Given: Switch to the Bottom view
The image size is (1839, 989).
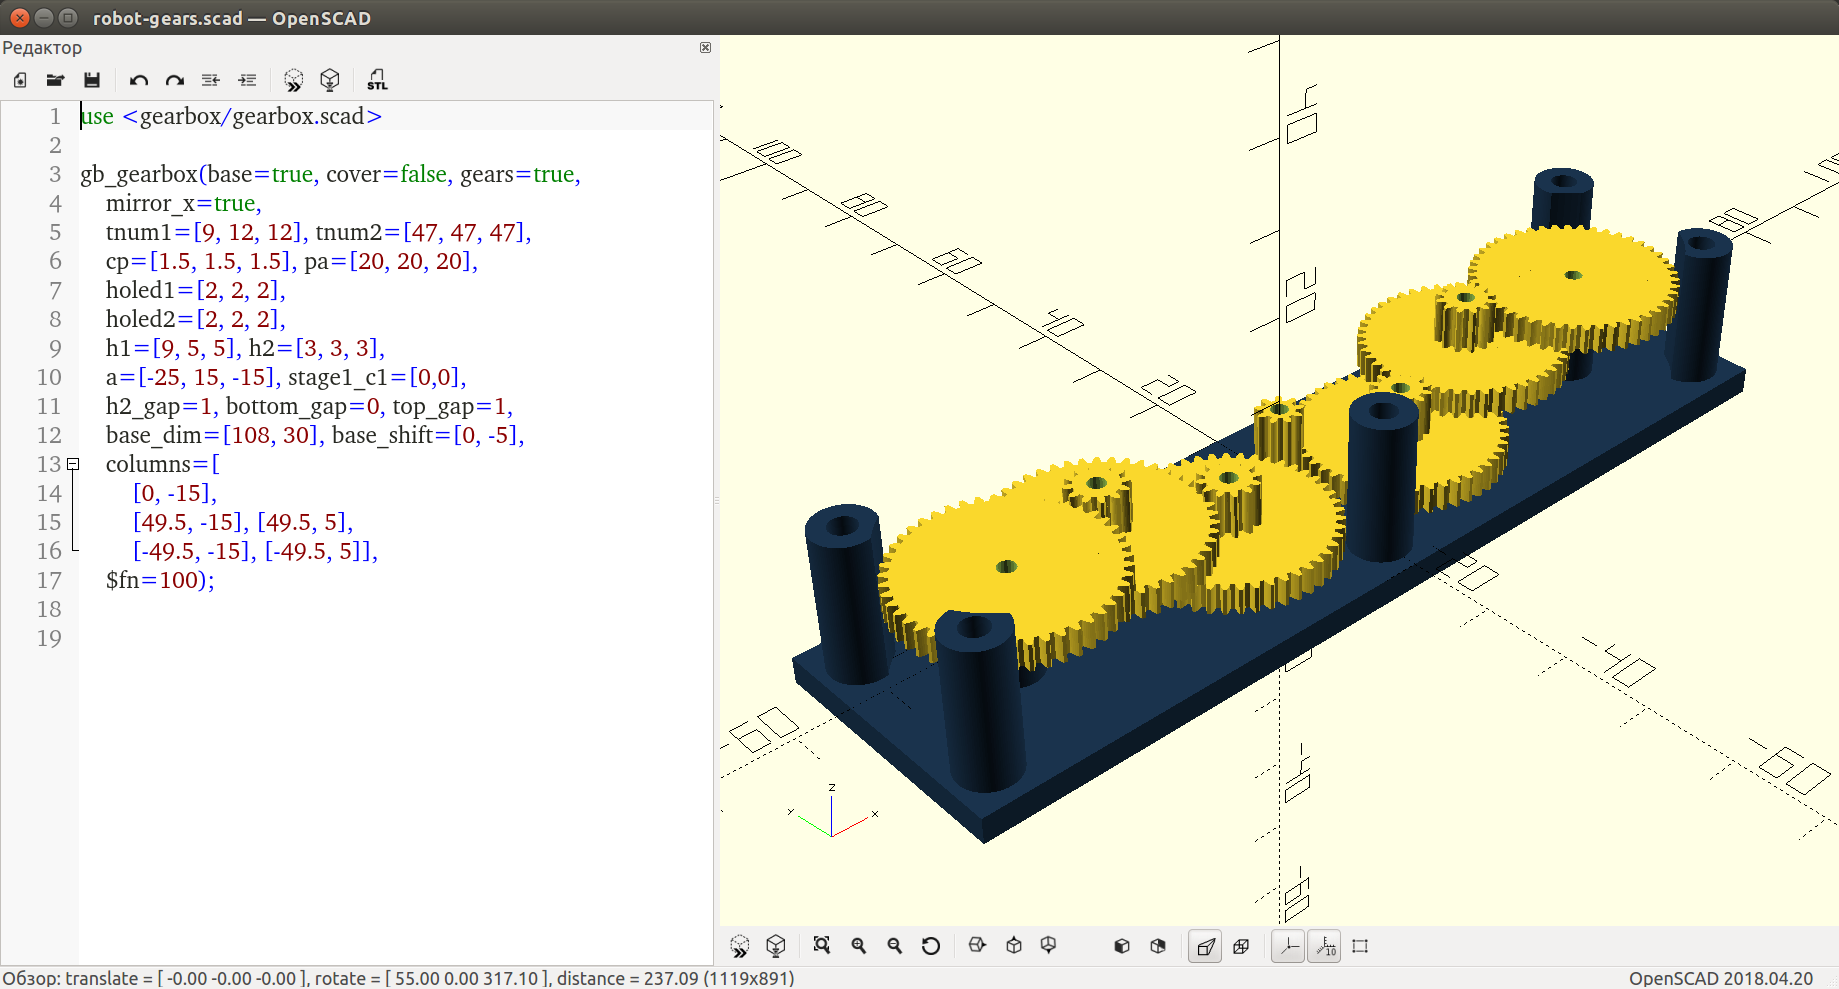Looking at the screenshot, I should [x=1049, y=946].
